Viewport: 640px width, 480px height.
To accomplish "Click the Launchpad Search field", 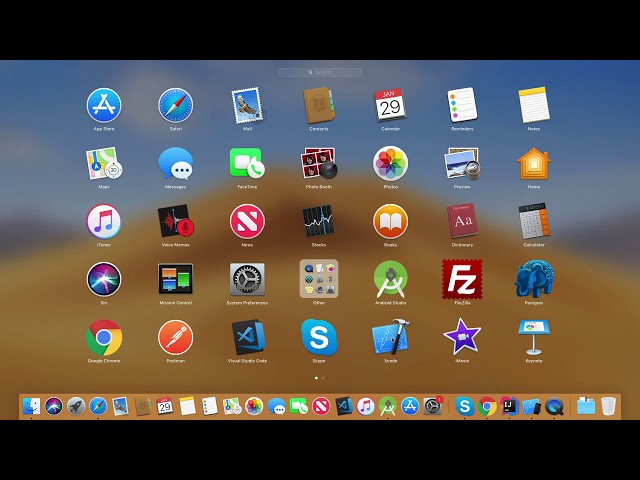I will click(x=320, y=72).
